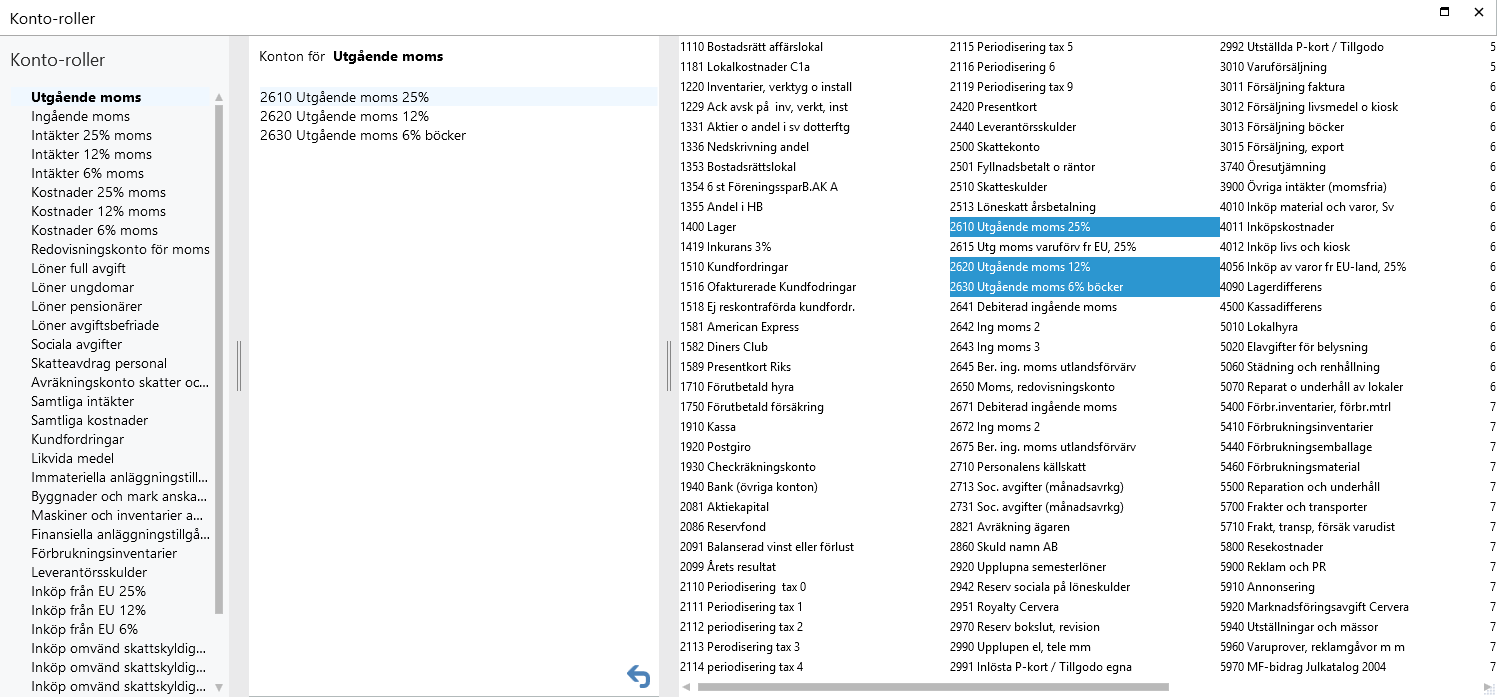The image size is (1497, 697).
Task: Choose the Intäkter 25% moms role
Action: [x=91, y=135]
